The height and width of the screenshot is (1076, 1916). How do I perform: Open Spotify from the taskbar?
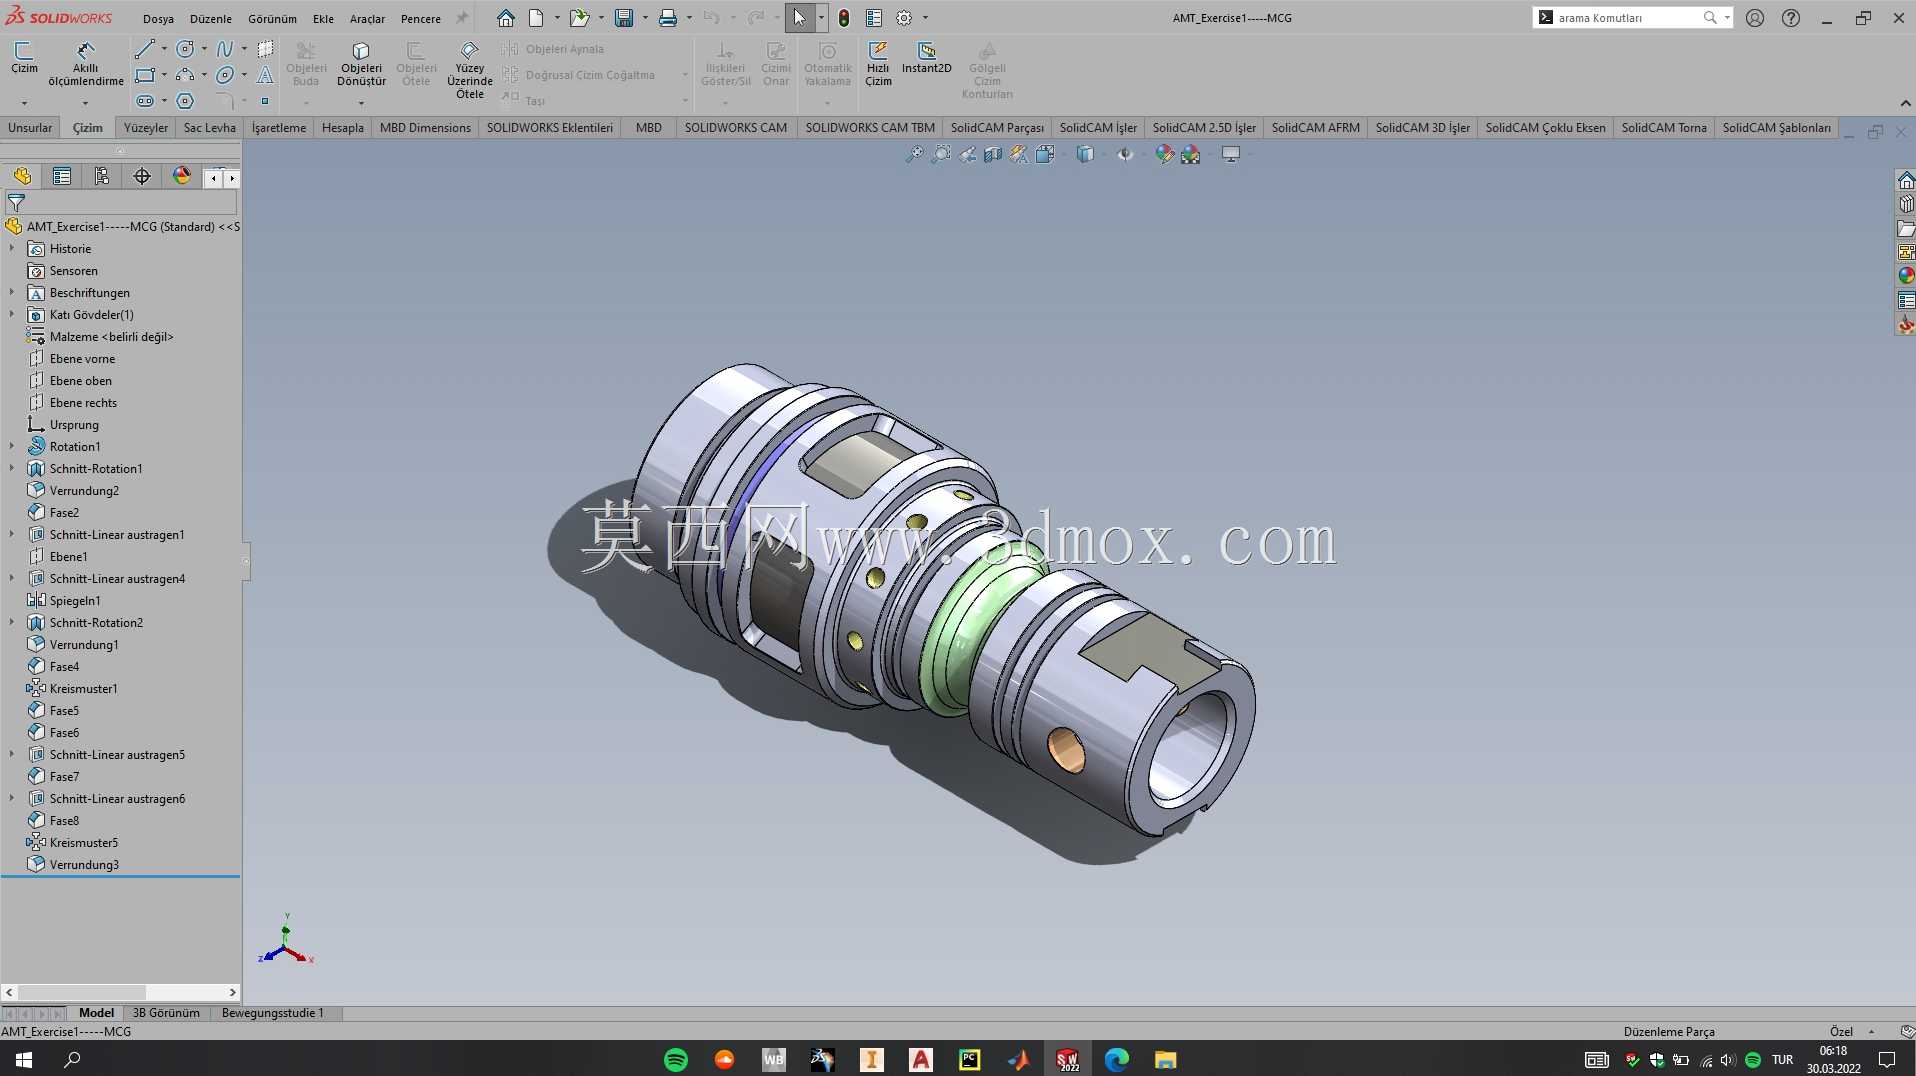[x=676, y=1060]
